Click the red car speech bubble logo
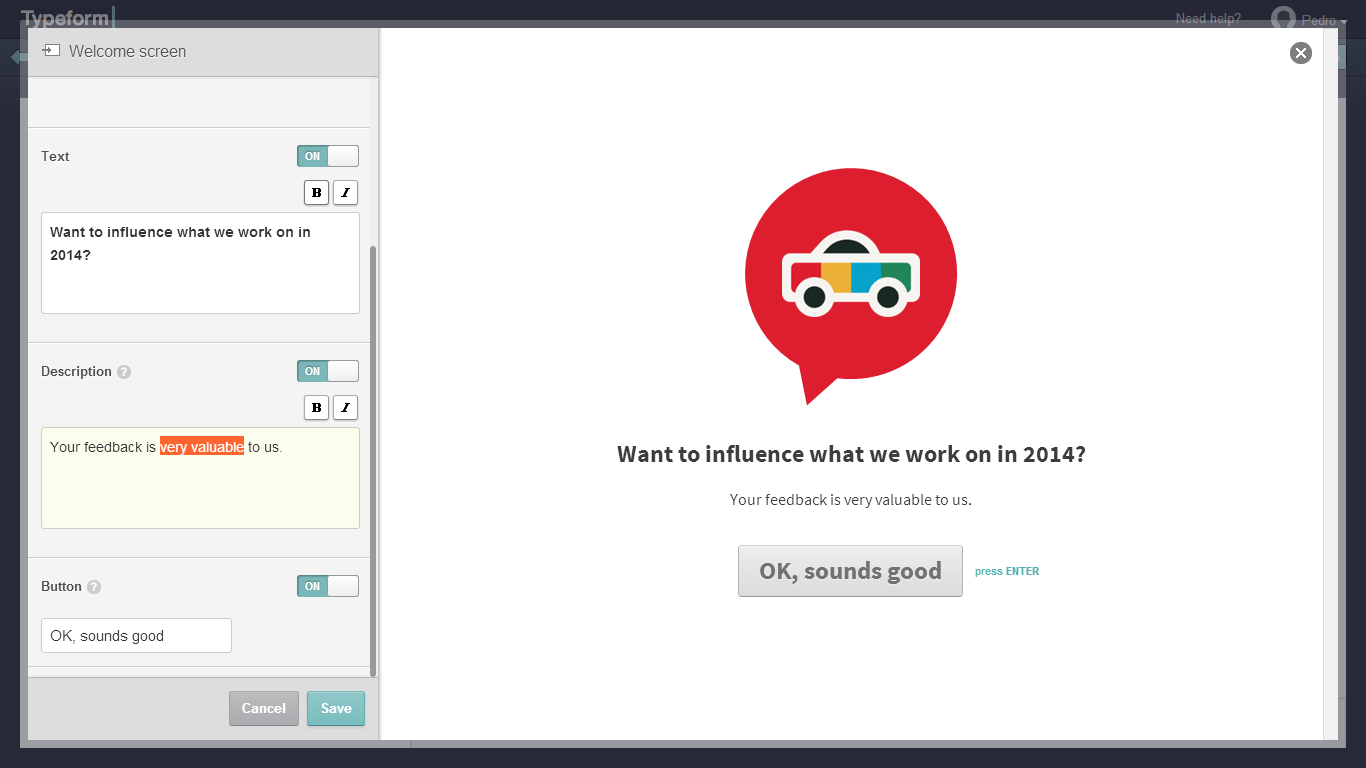Viewport: 1366px width, 768px height. point(850,285)
